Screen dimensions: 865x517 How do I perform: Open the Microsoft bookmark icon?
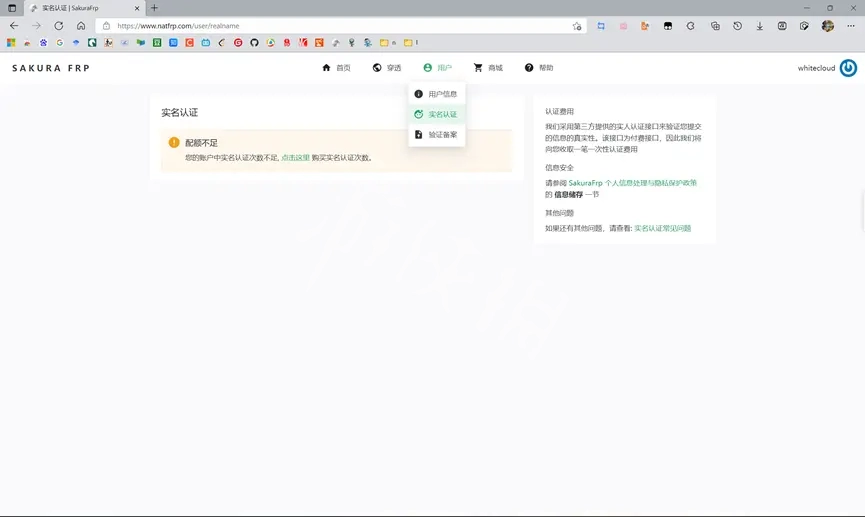click(x=11, y=42)
